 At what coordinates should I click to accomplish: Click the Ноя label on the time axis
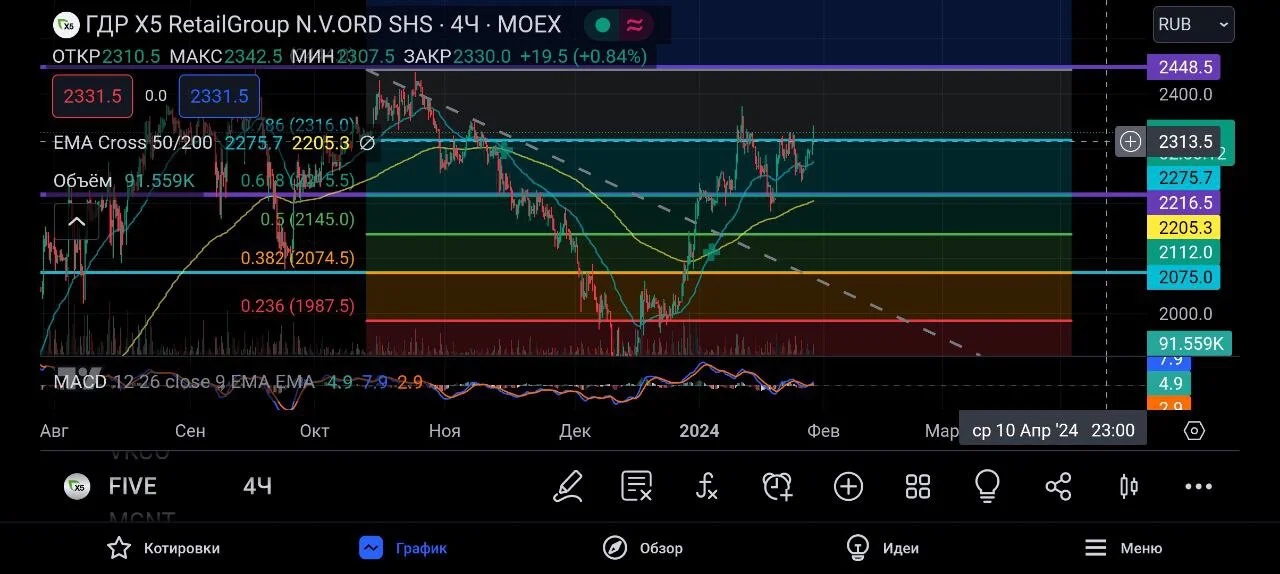445,431
